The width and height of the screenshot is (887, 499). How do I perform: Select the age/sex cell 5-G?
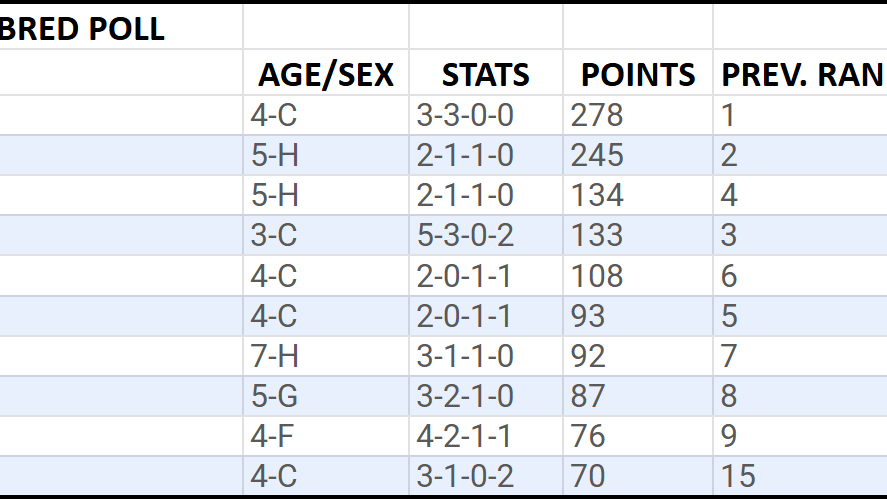tap(326, 397)
